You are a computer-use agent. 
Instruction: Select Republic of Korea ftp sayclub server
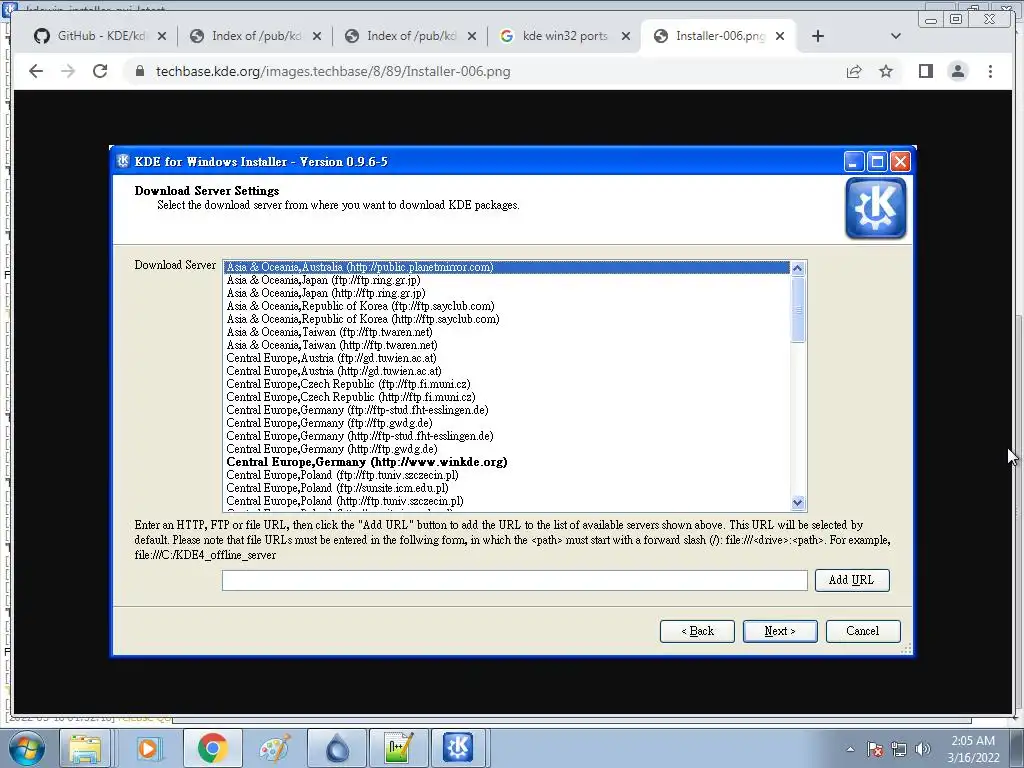[506, 306]
